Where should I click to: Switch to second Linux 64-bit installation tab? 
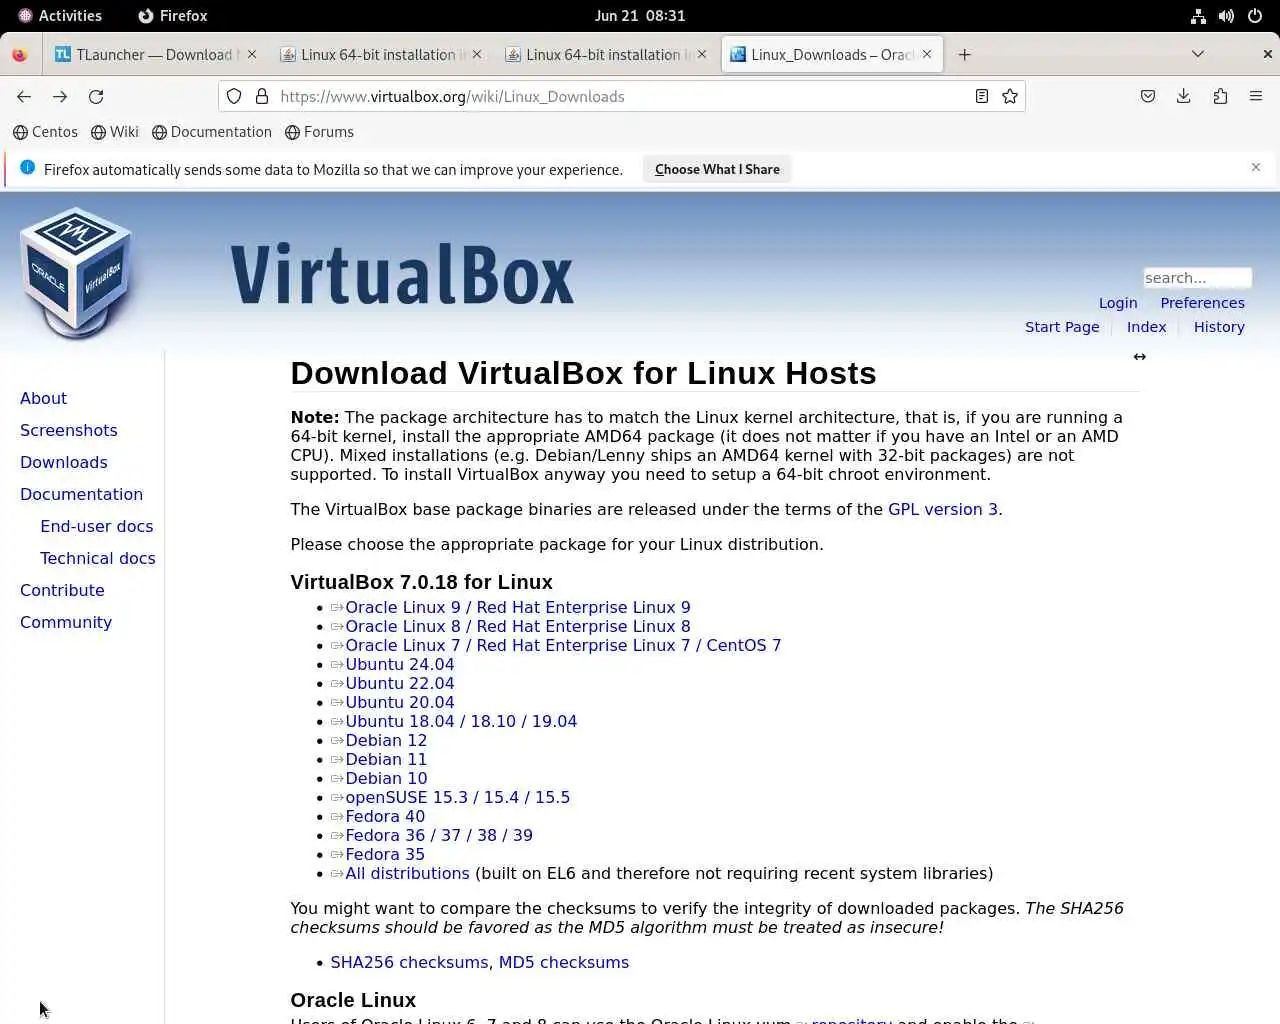[x=606, y=54]
